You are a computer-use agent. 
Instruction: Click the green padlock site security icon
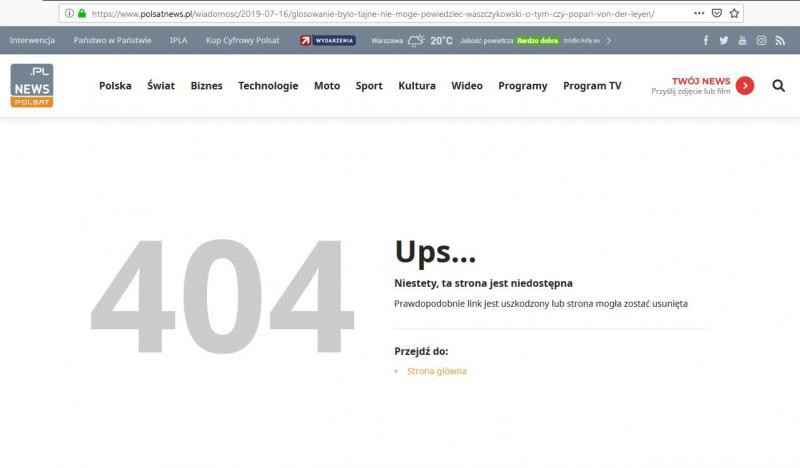pos(82,14)
